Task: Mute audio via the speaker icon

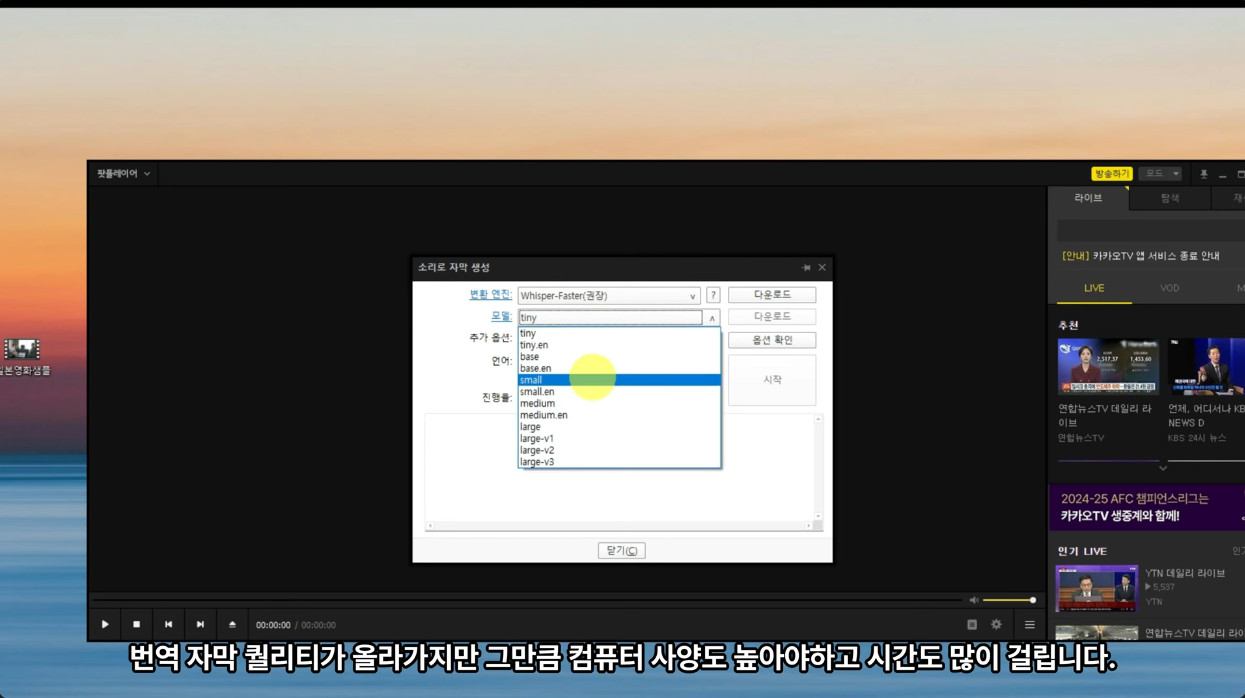Action: click(974, 600)
